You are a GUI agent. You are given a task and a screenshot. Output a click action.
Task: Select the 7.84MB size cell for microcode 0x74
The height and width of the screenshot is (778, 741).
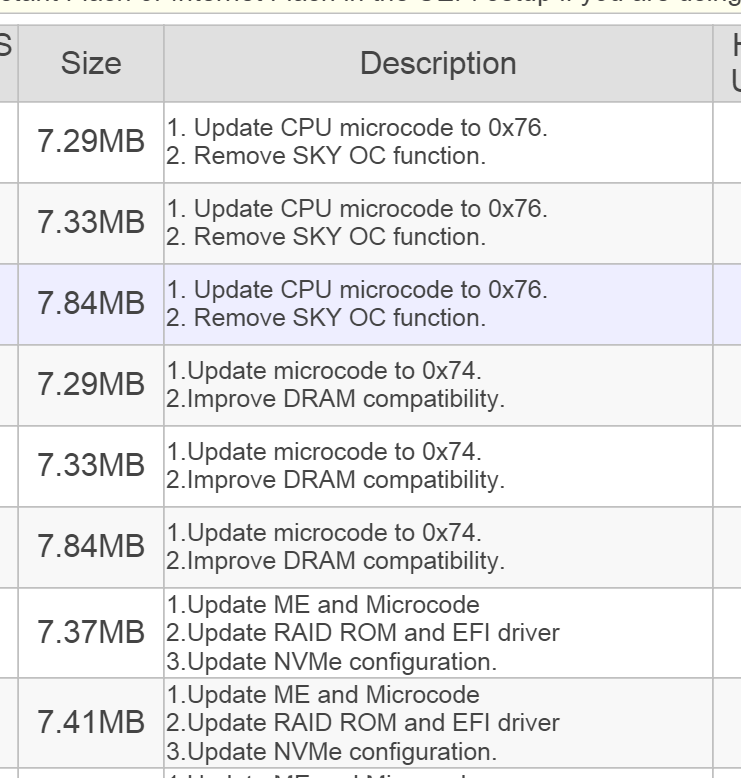[x=91, y=550]
